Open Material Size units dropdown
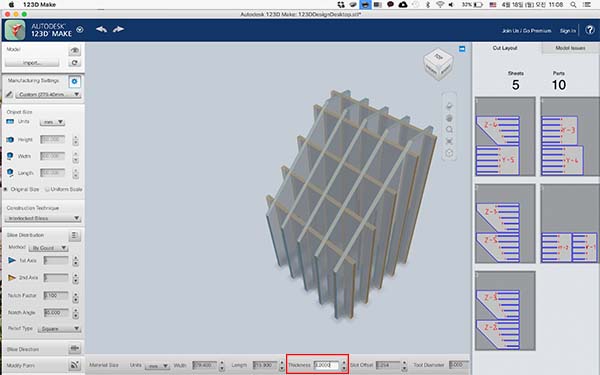The image size is (600, 375). tap(157, 366)
